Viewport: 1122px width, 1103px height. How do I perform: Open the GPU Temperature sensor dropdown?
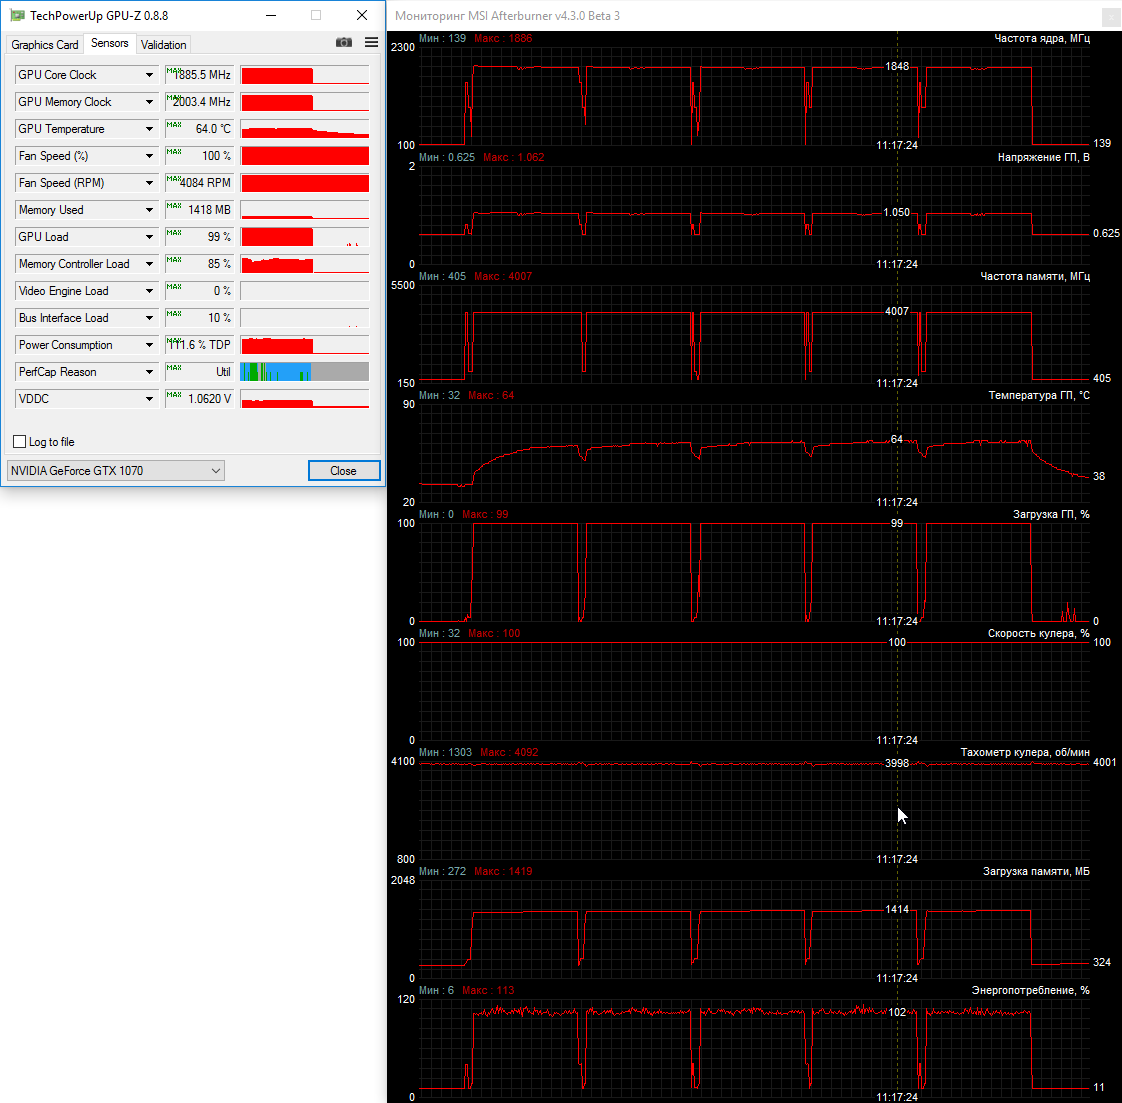(x=150, y=129)
